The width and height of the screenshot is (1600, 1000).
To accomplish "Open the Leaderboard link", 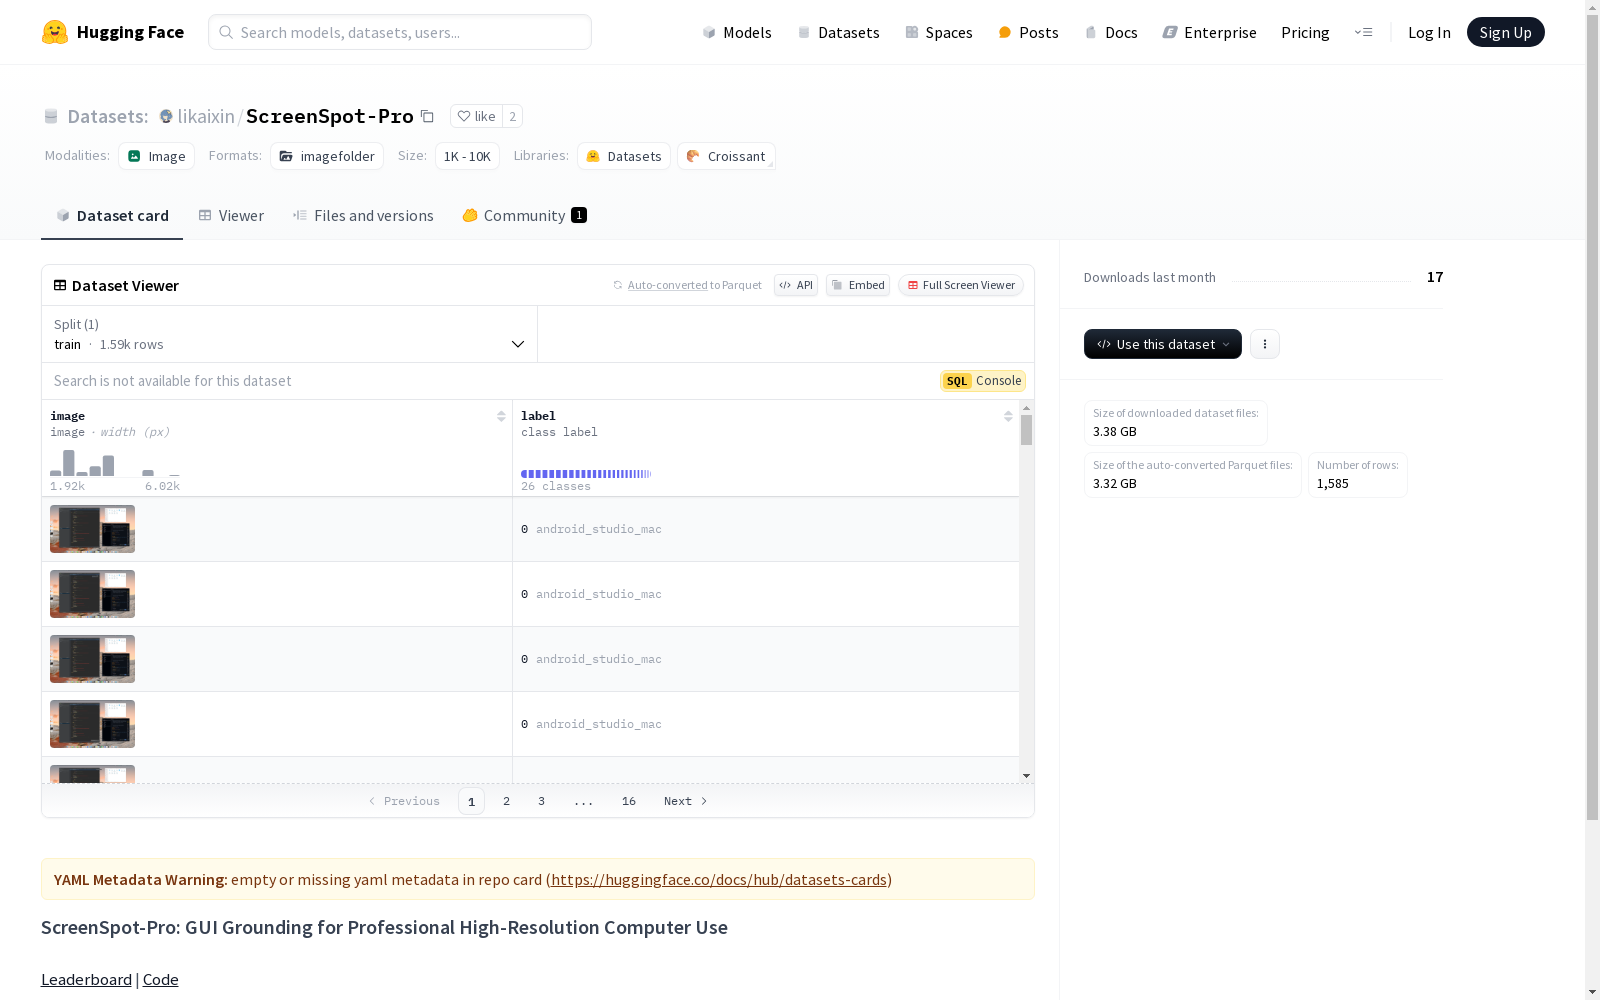I will click(86, 979).
